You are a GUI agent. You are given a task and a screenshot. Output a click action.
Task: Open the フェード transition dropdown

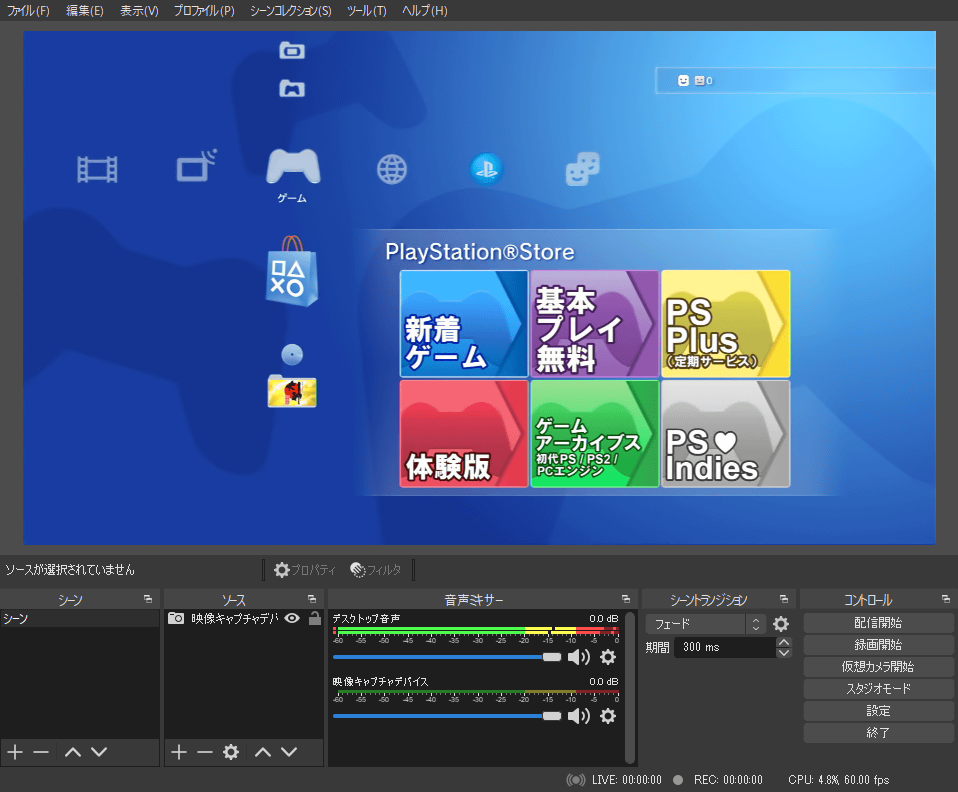click(x=704, y=624)
